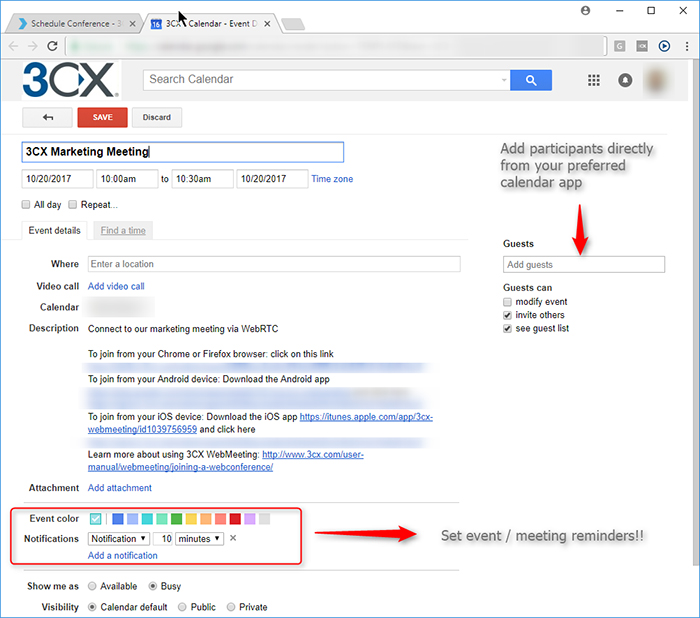Click the Add guests field
The image size is (700, 618).
click(x=584, y=264)
